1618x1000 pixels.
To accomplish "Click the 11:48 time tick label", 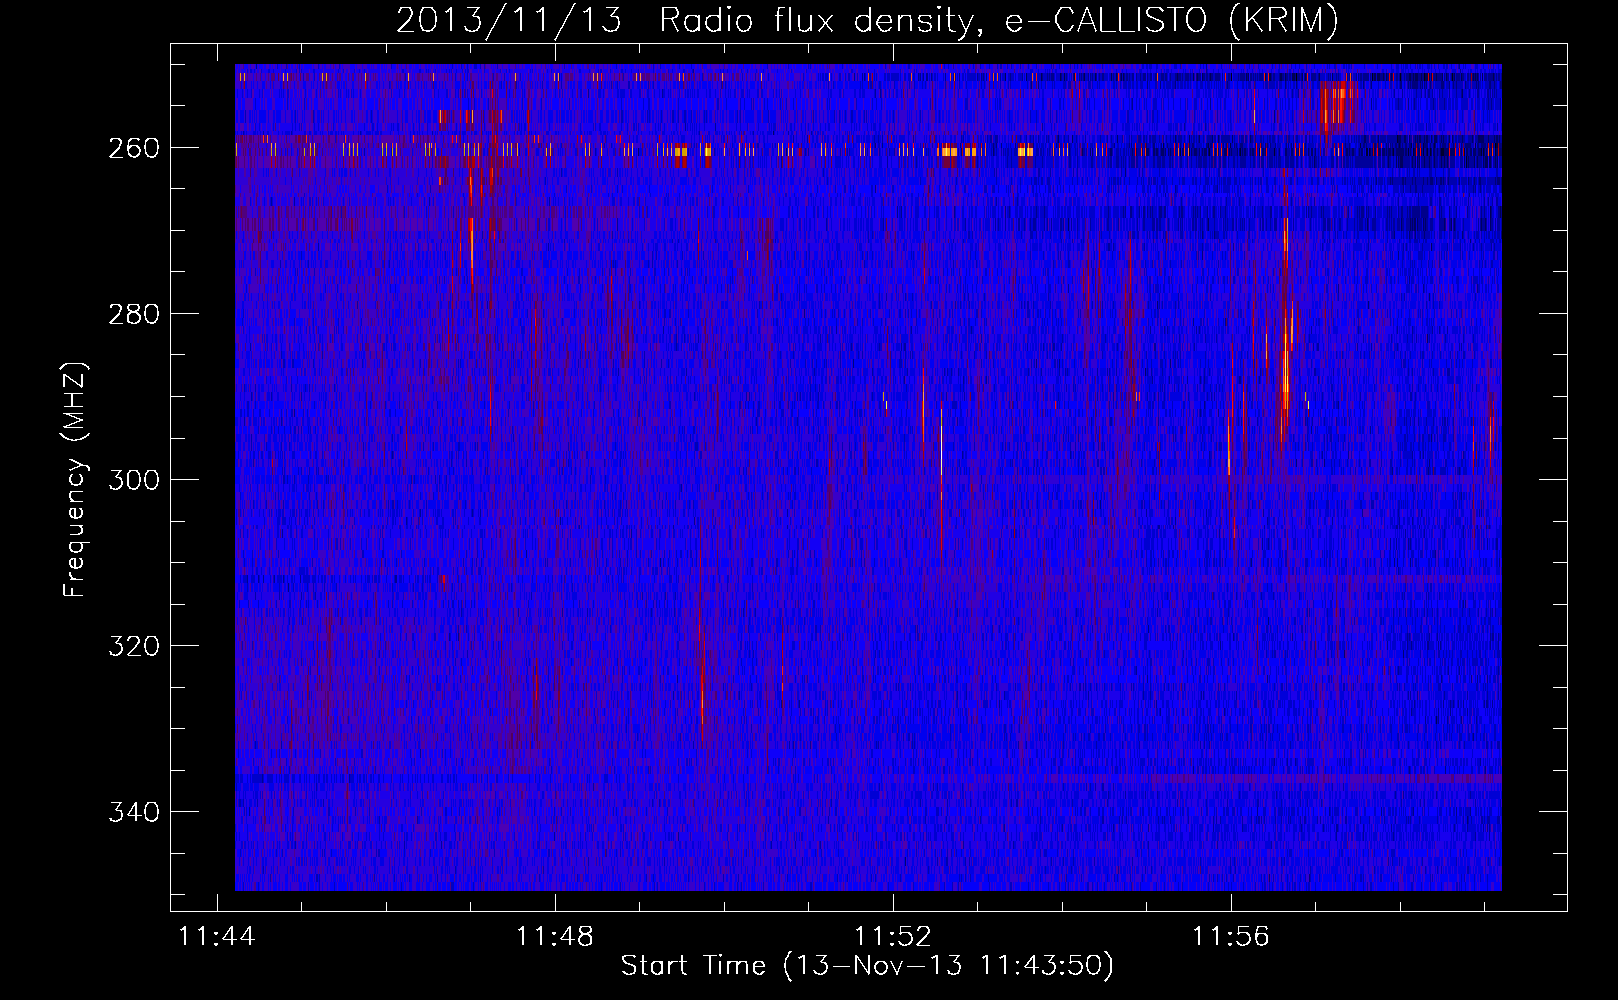I will pyautogui.click(x=555, y=937).
